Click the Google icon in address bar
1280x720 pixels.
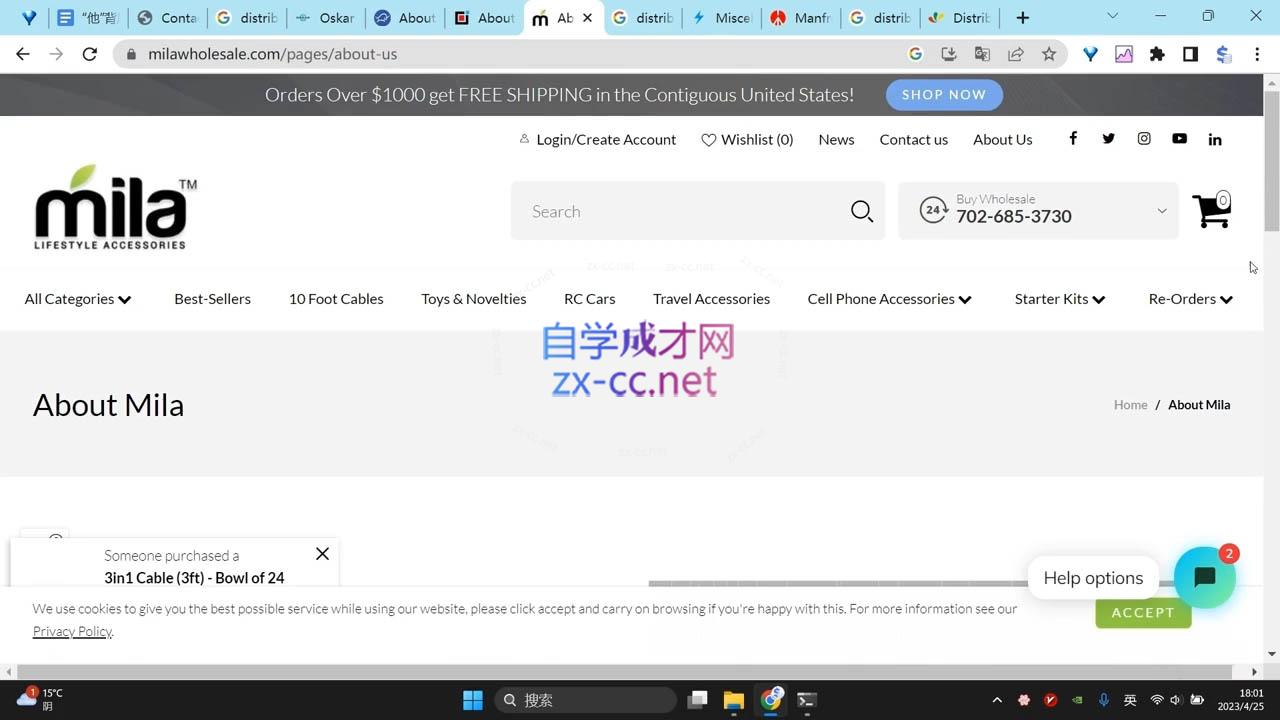click(x=915, y=54)
